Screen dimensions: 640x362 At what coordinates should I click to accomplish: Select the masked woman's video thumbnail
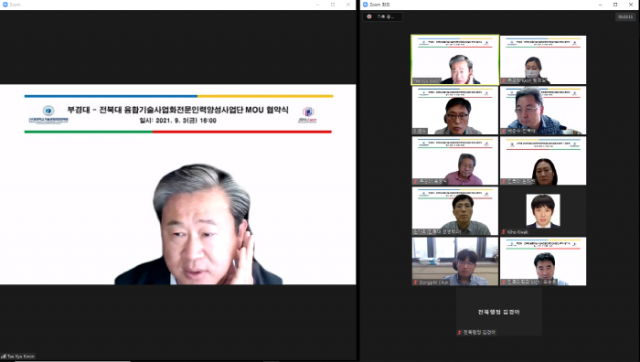tap(543, 60)
